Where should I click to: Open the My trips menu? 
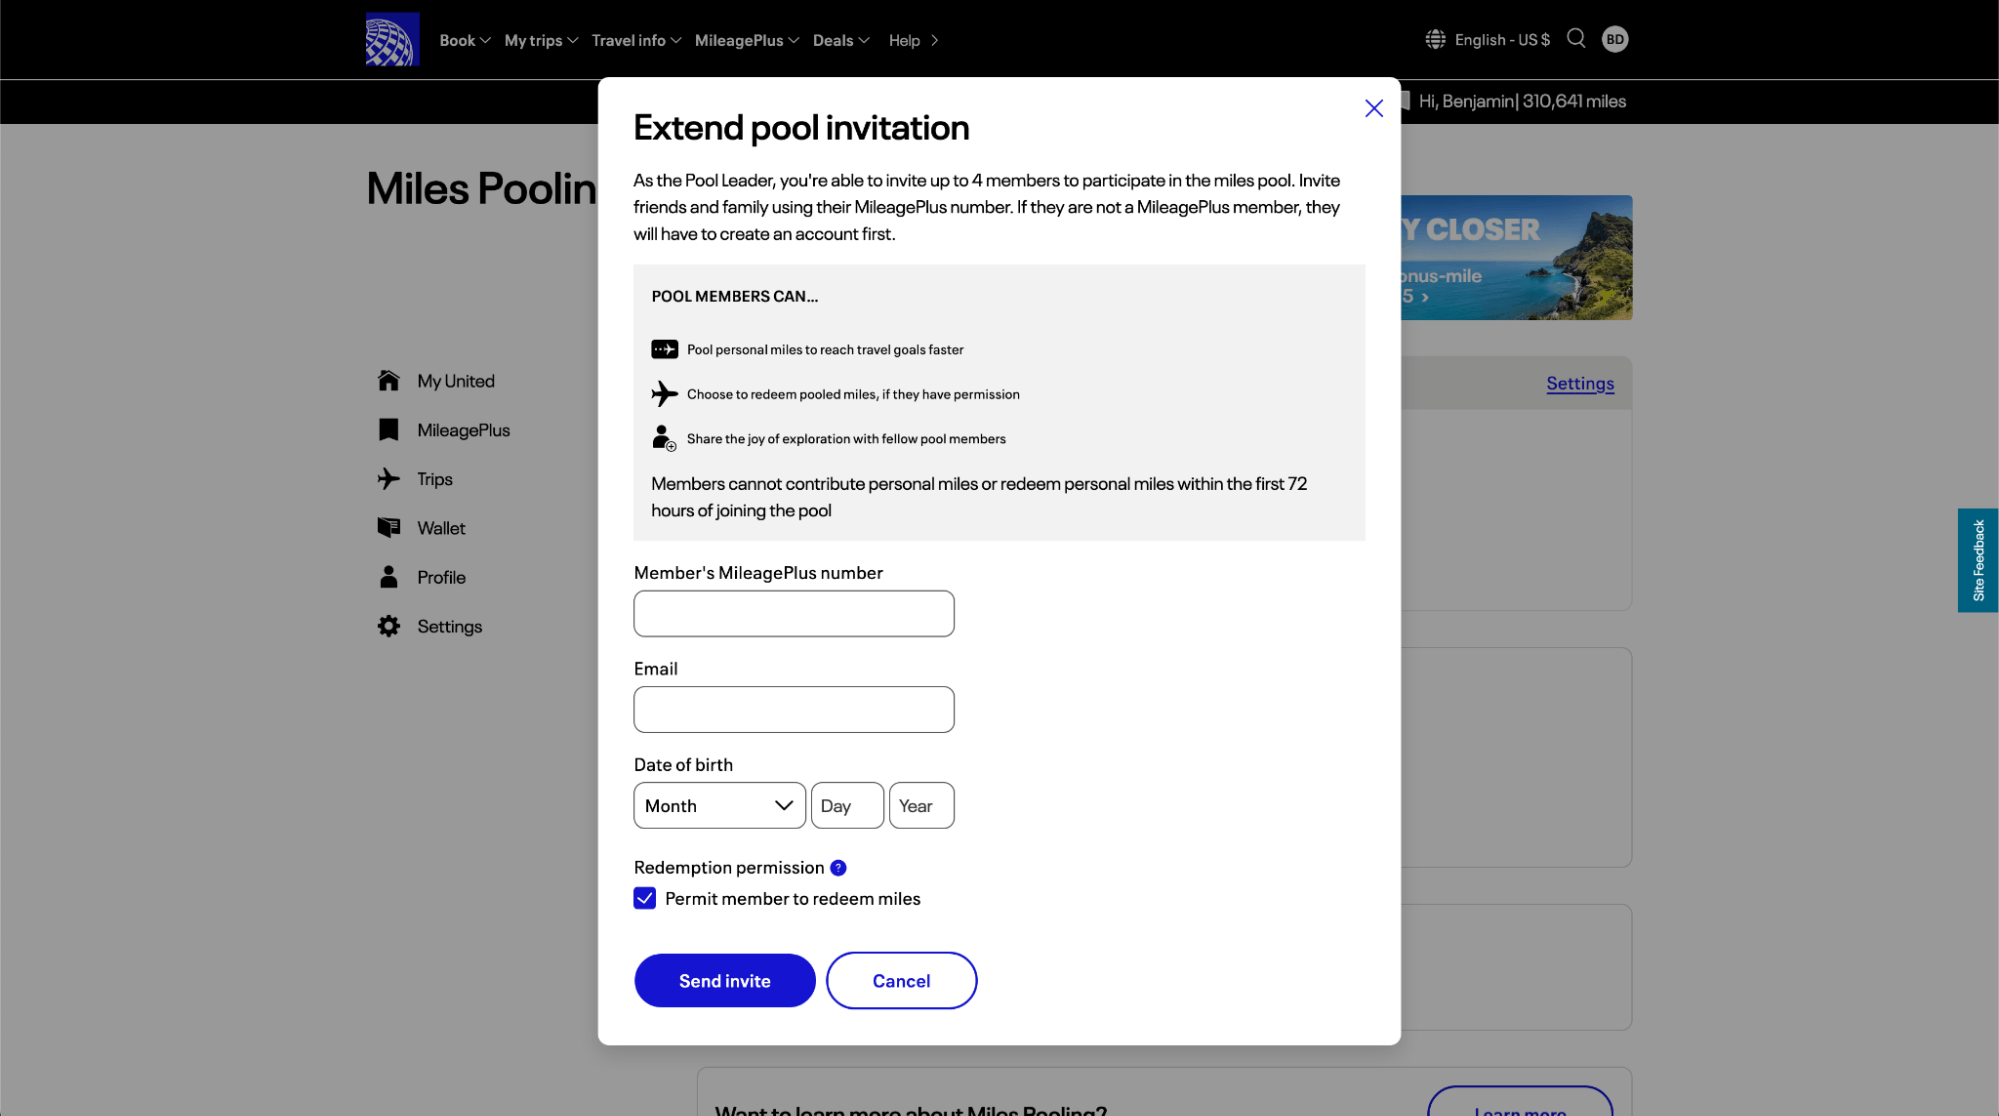point(540,38)
